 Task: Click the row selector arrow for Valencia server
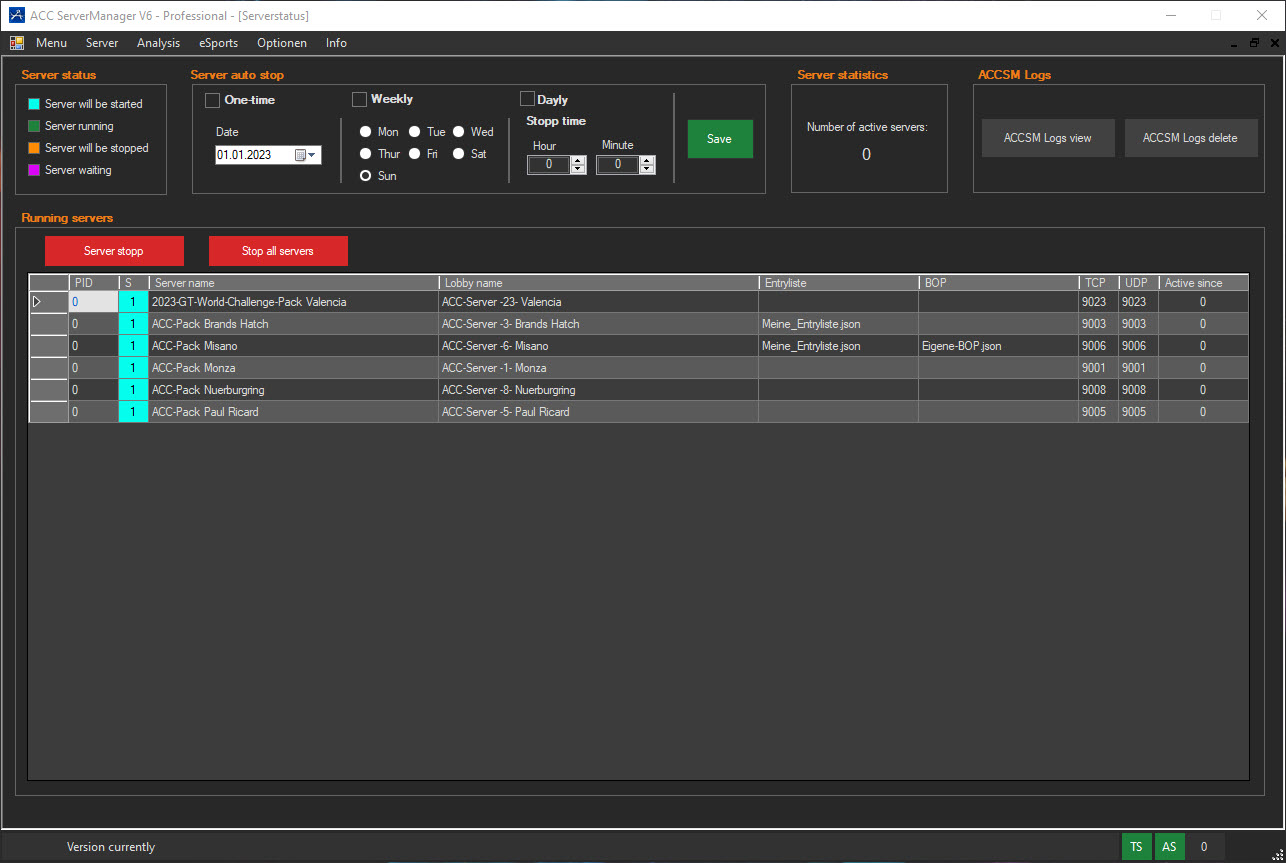(x=38, y=301)
